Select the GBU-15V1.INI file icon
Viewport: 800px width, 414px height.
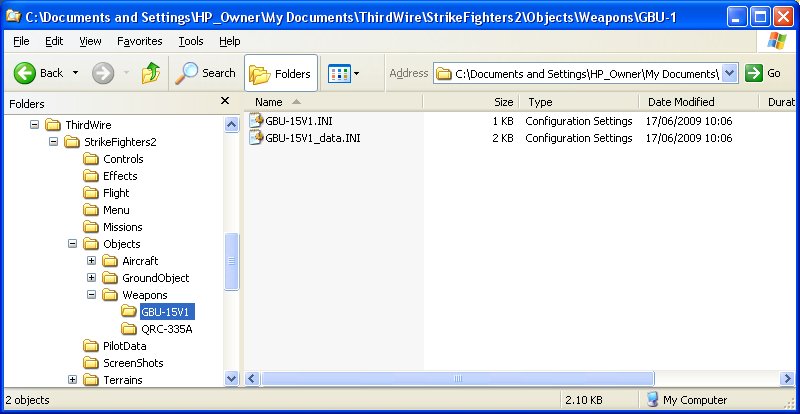coord(256,121)
